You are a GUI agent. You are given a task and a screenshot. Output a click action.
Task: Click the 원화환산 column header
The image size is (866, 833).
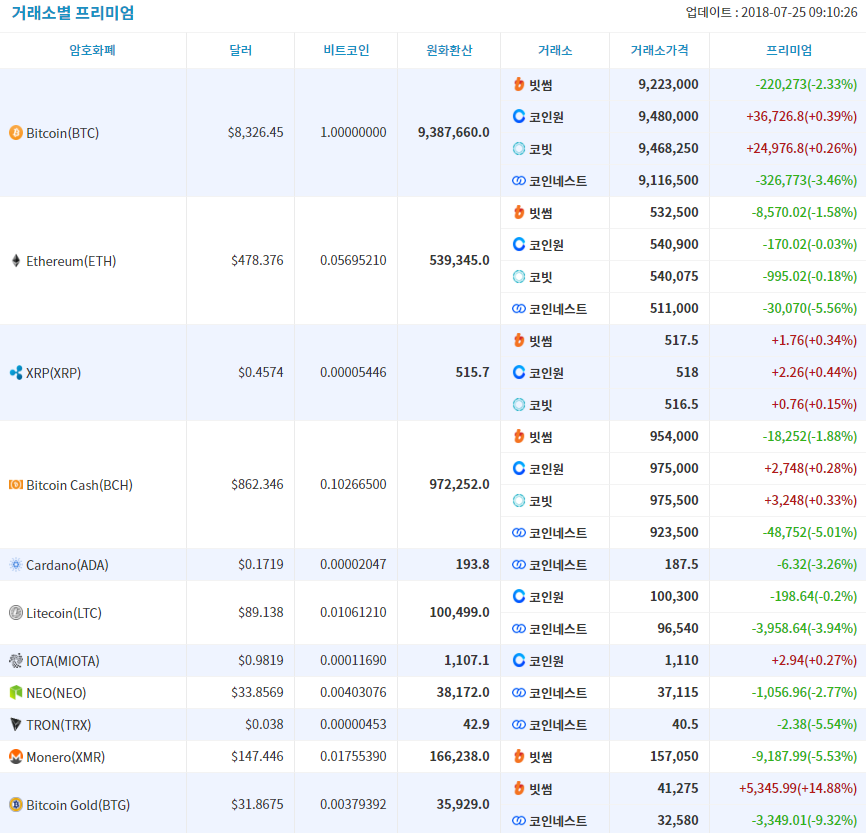449,50
